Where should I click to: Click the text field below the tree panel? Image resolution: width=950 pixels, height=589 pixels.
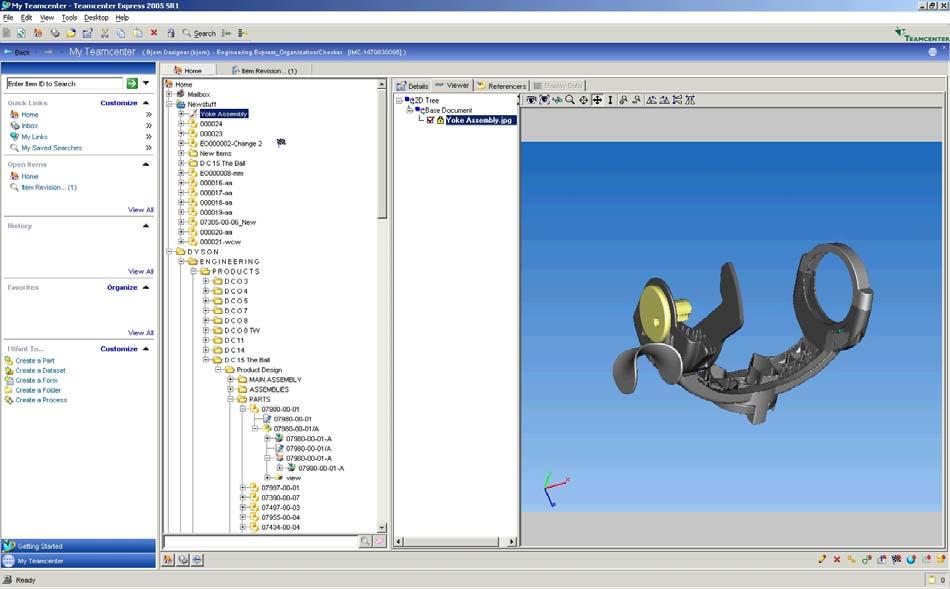(x=261, y=541)
